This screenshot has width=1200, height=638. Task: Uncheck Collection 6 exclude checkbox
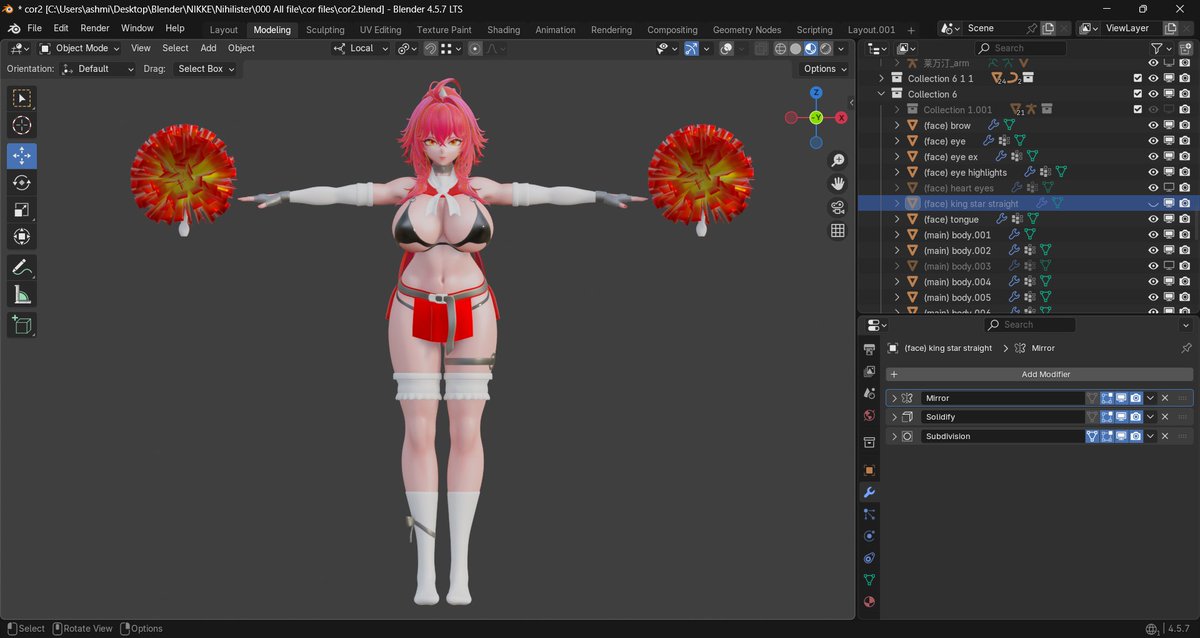tap(1138, 94)
